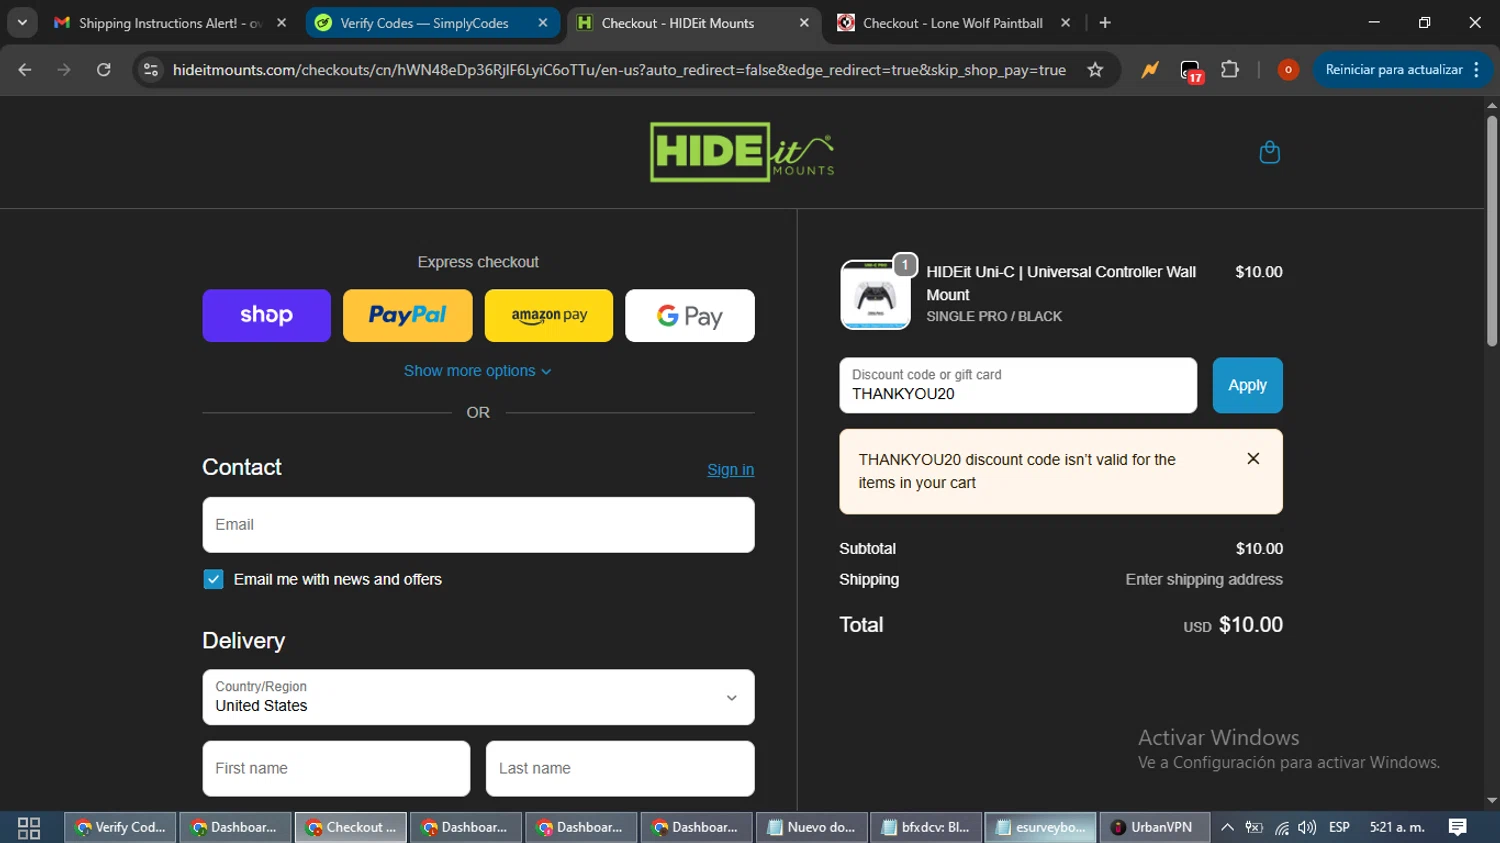Go back with the browser back arrow
Image resolution: width=1500 pixels, height=843 pixels.
(25, 70)
